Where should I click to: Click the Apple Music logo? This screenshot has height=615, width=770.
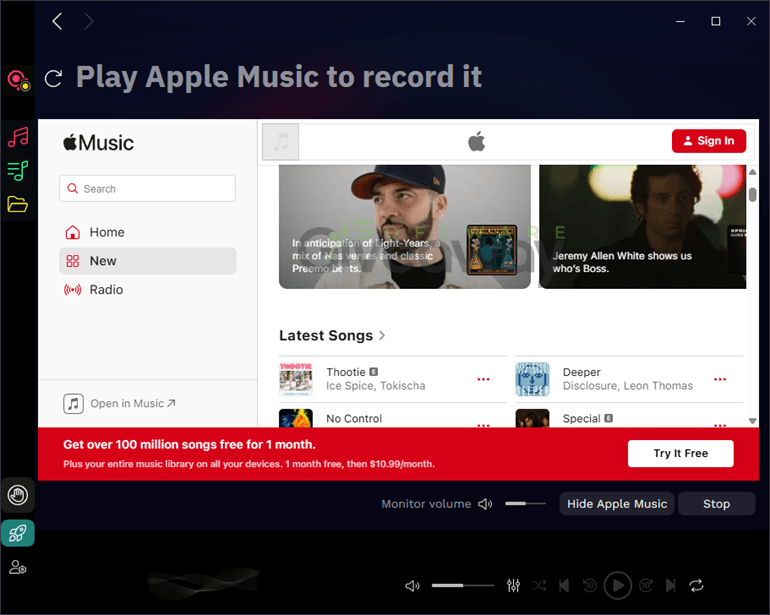(98, 143)
